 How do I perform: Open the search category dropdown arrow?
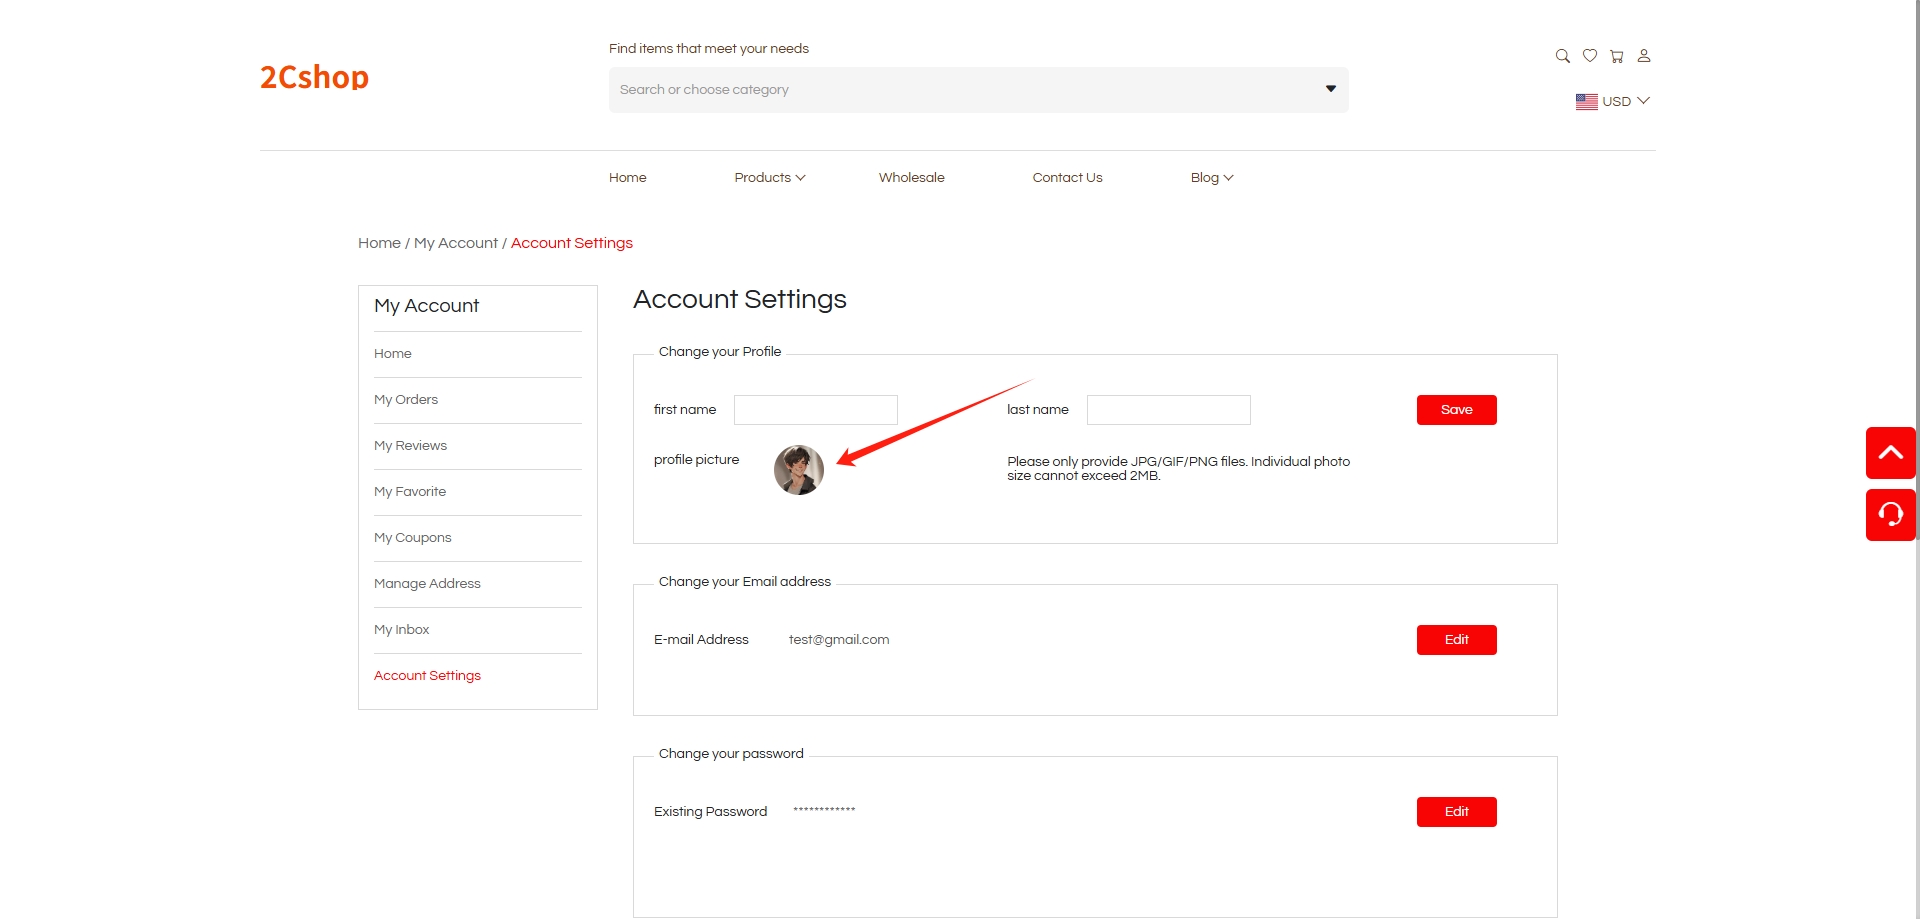point(1330,89)
